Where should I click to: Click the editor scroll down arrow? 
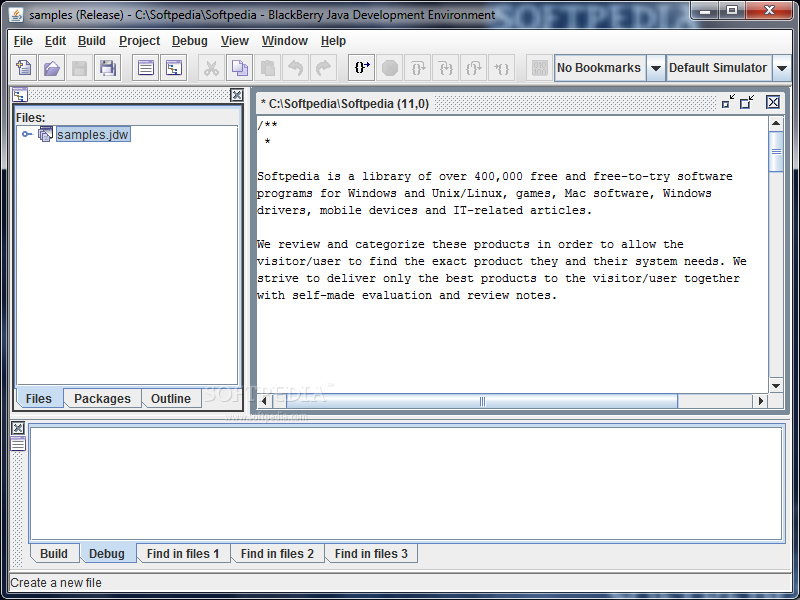coord(776,386)
